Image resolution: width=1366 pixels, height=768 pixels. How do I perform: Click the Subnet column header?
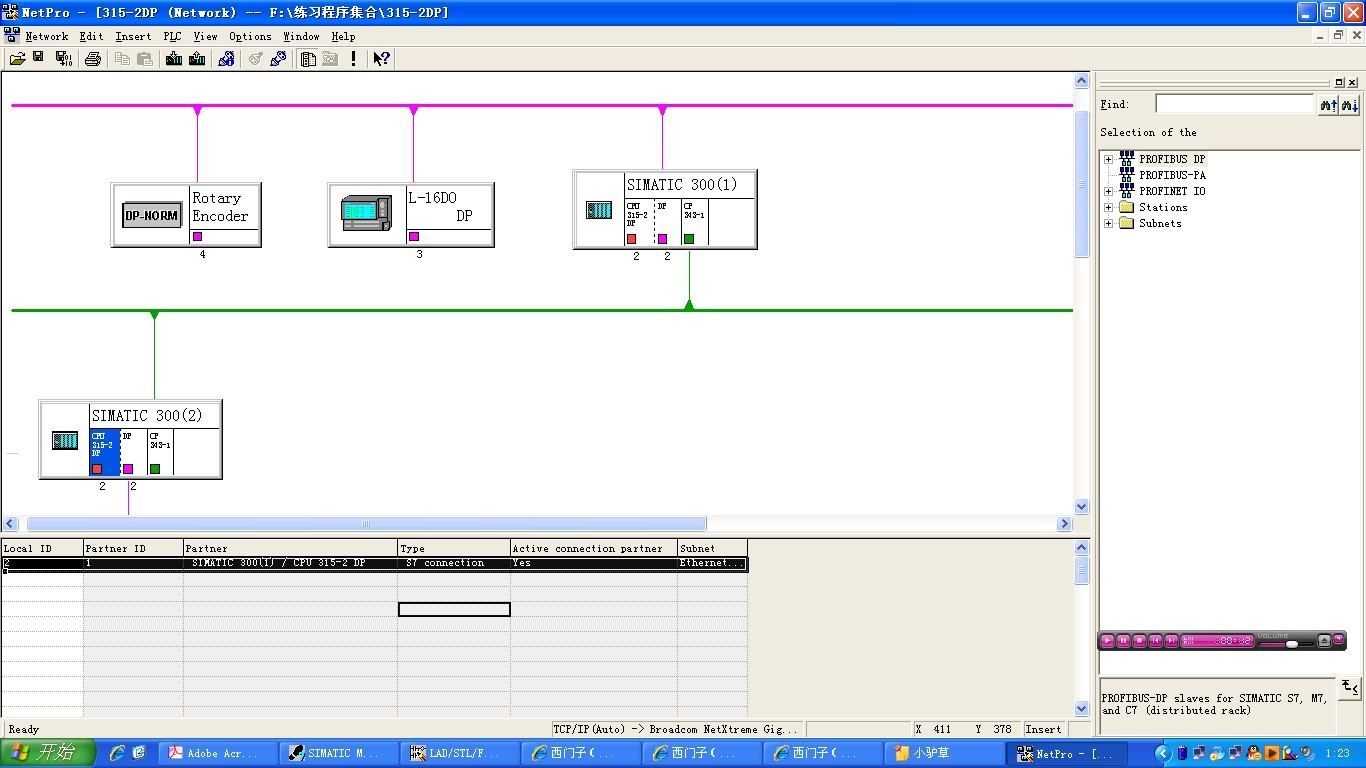(x=712, y=548)
